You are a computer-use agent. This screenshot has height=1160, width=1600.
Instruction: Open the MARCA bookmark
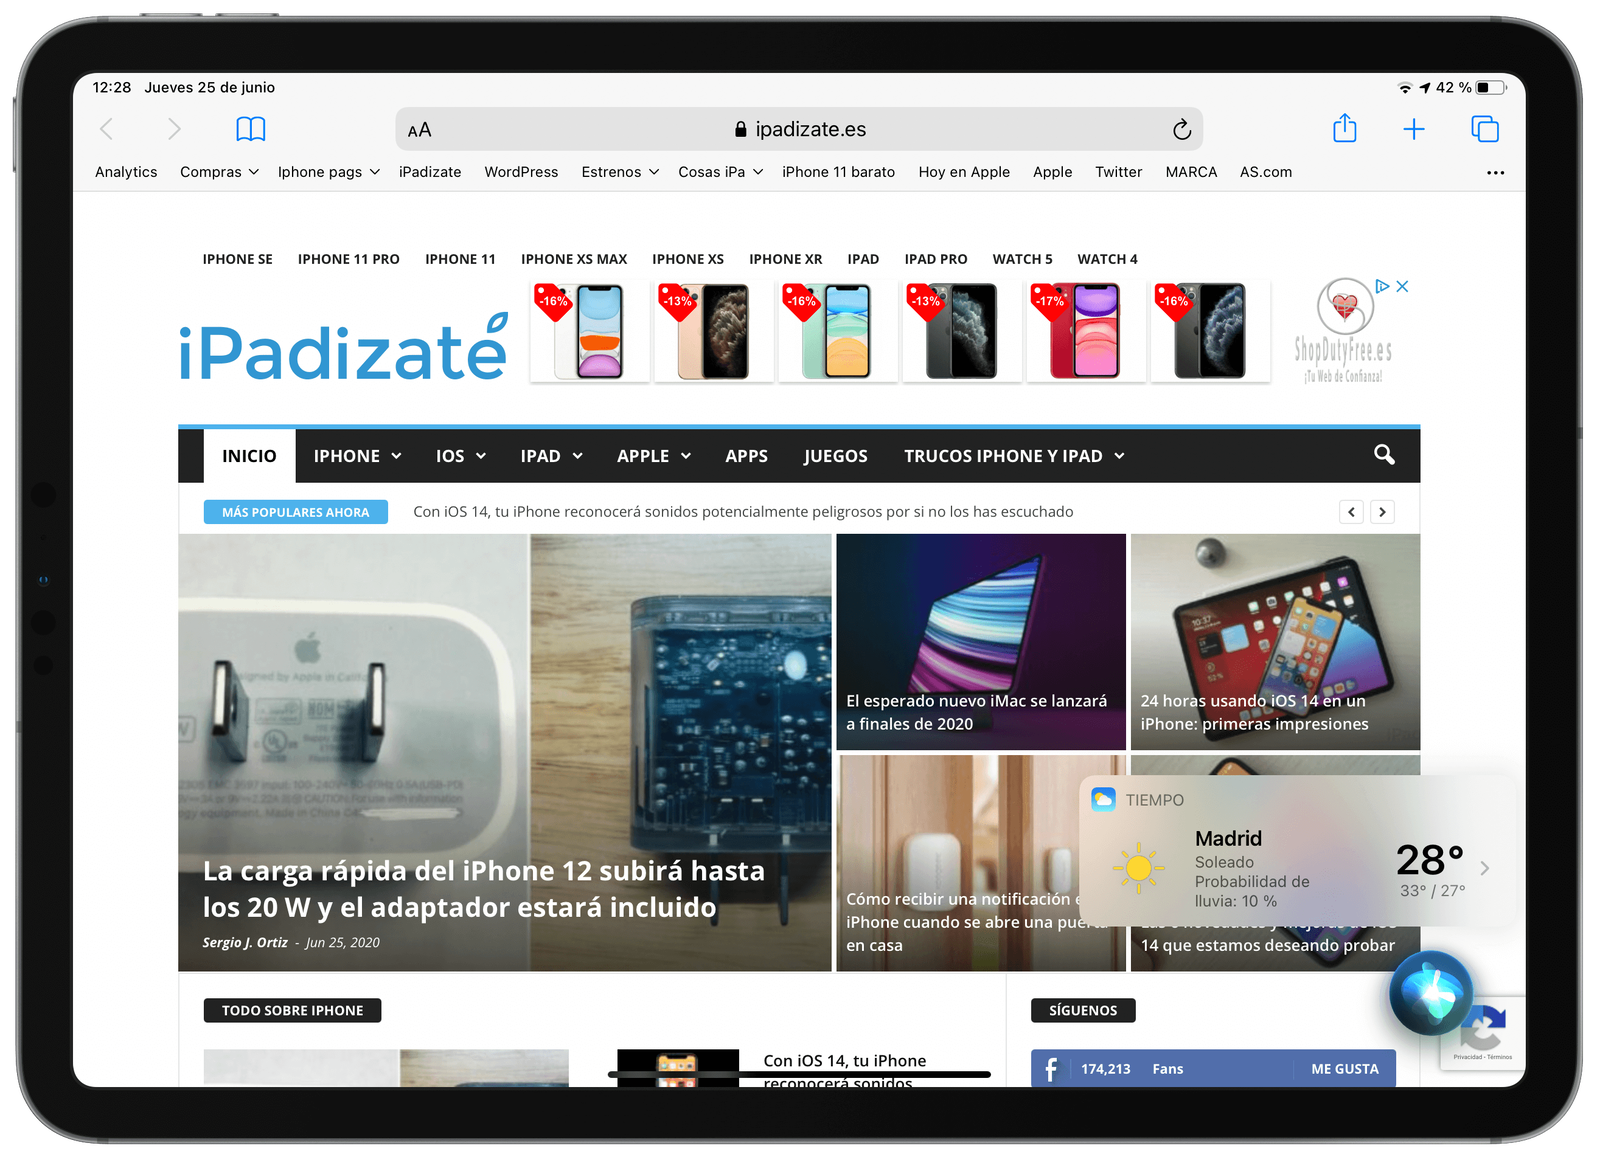[1191, 172]
